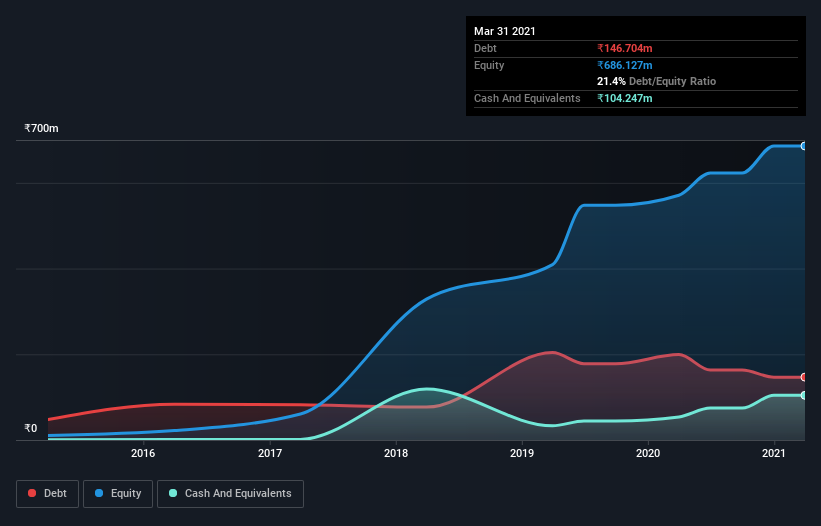The width and height of the screenshot is (821, 526).
Task: Toggle the Cash And Equivalents legend button
Action: coord(230,494)
